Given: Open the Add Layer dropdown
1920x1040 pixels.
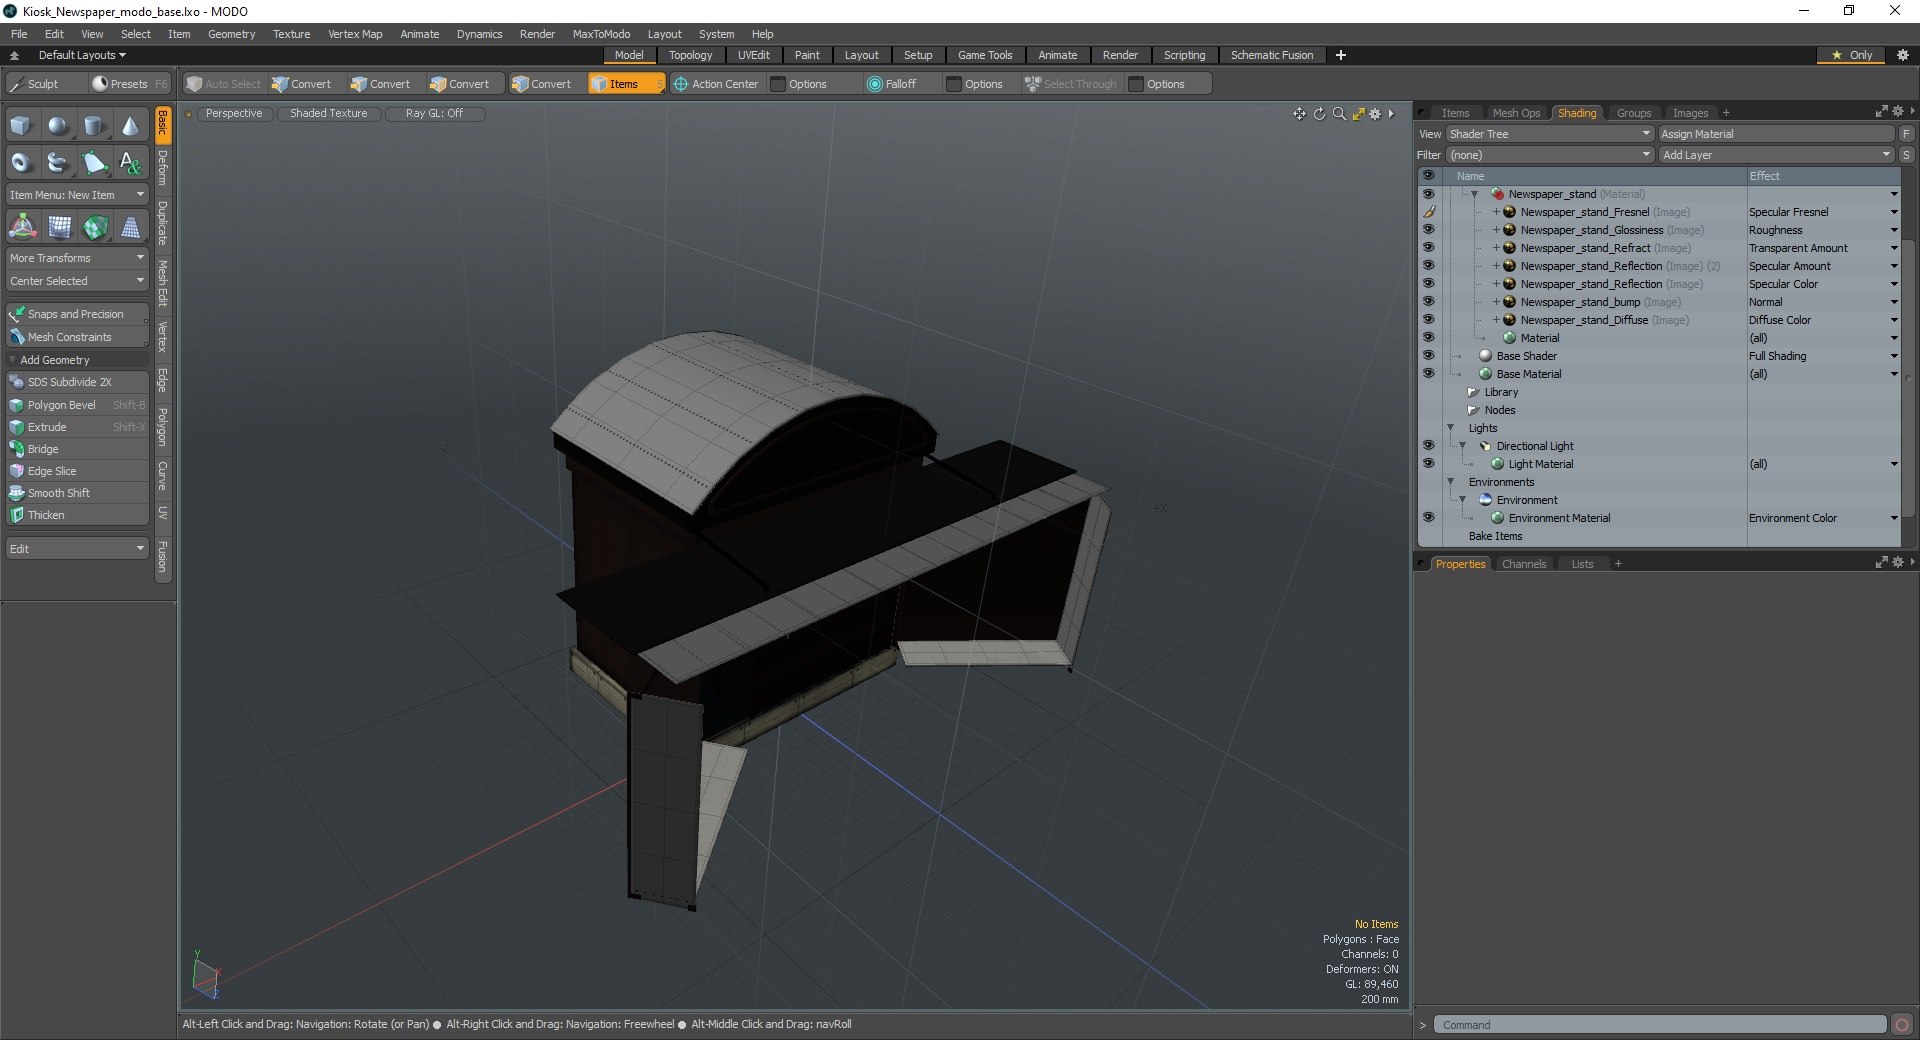Looking at the screenshot, I should 1776,155.
